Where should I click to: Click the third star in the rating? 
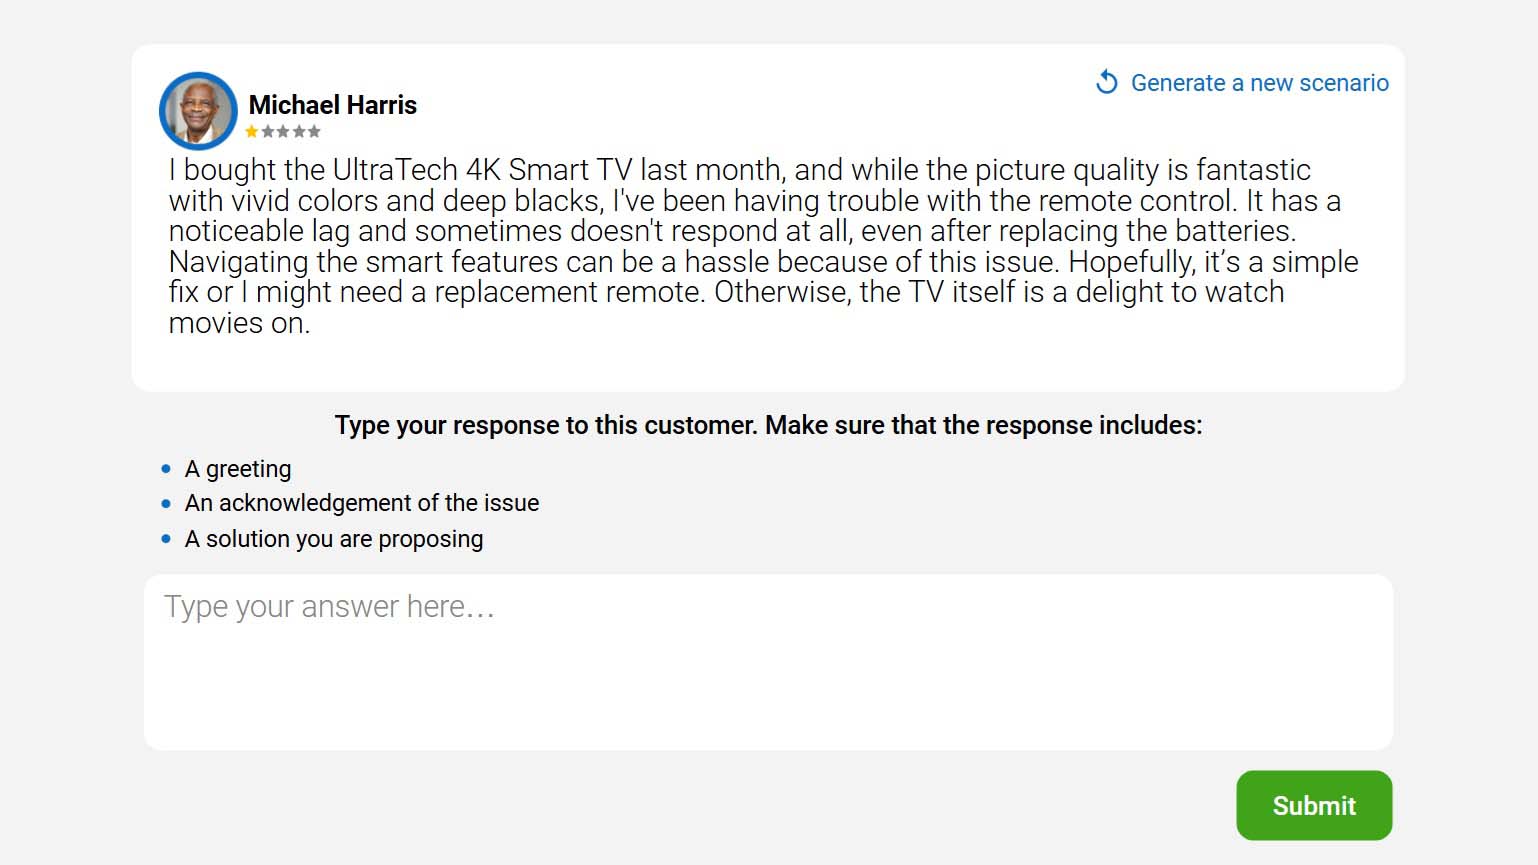(x=283, y=132)
